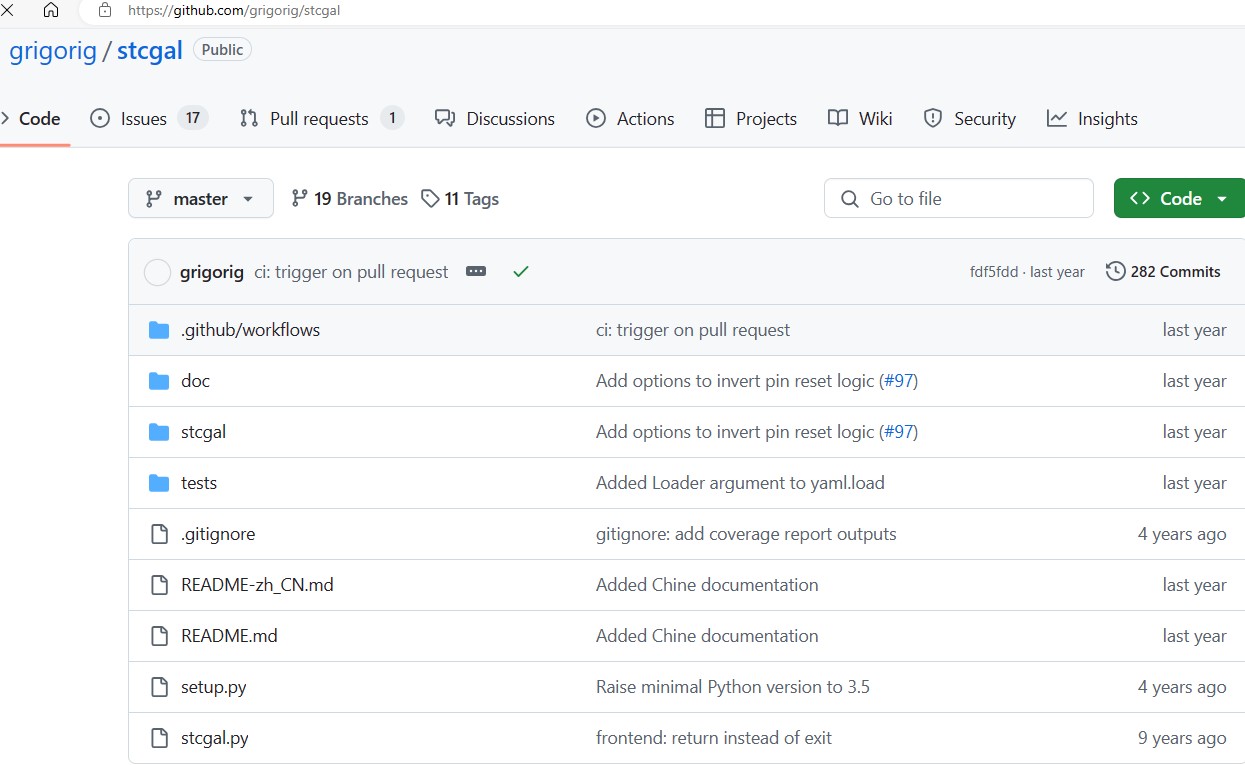The width and height of the screenshot is (1245, 765).
Task: Click the Issues circle-dot icon
Action: point(100,118)
